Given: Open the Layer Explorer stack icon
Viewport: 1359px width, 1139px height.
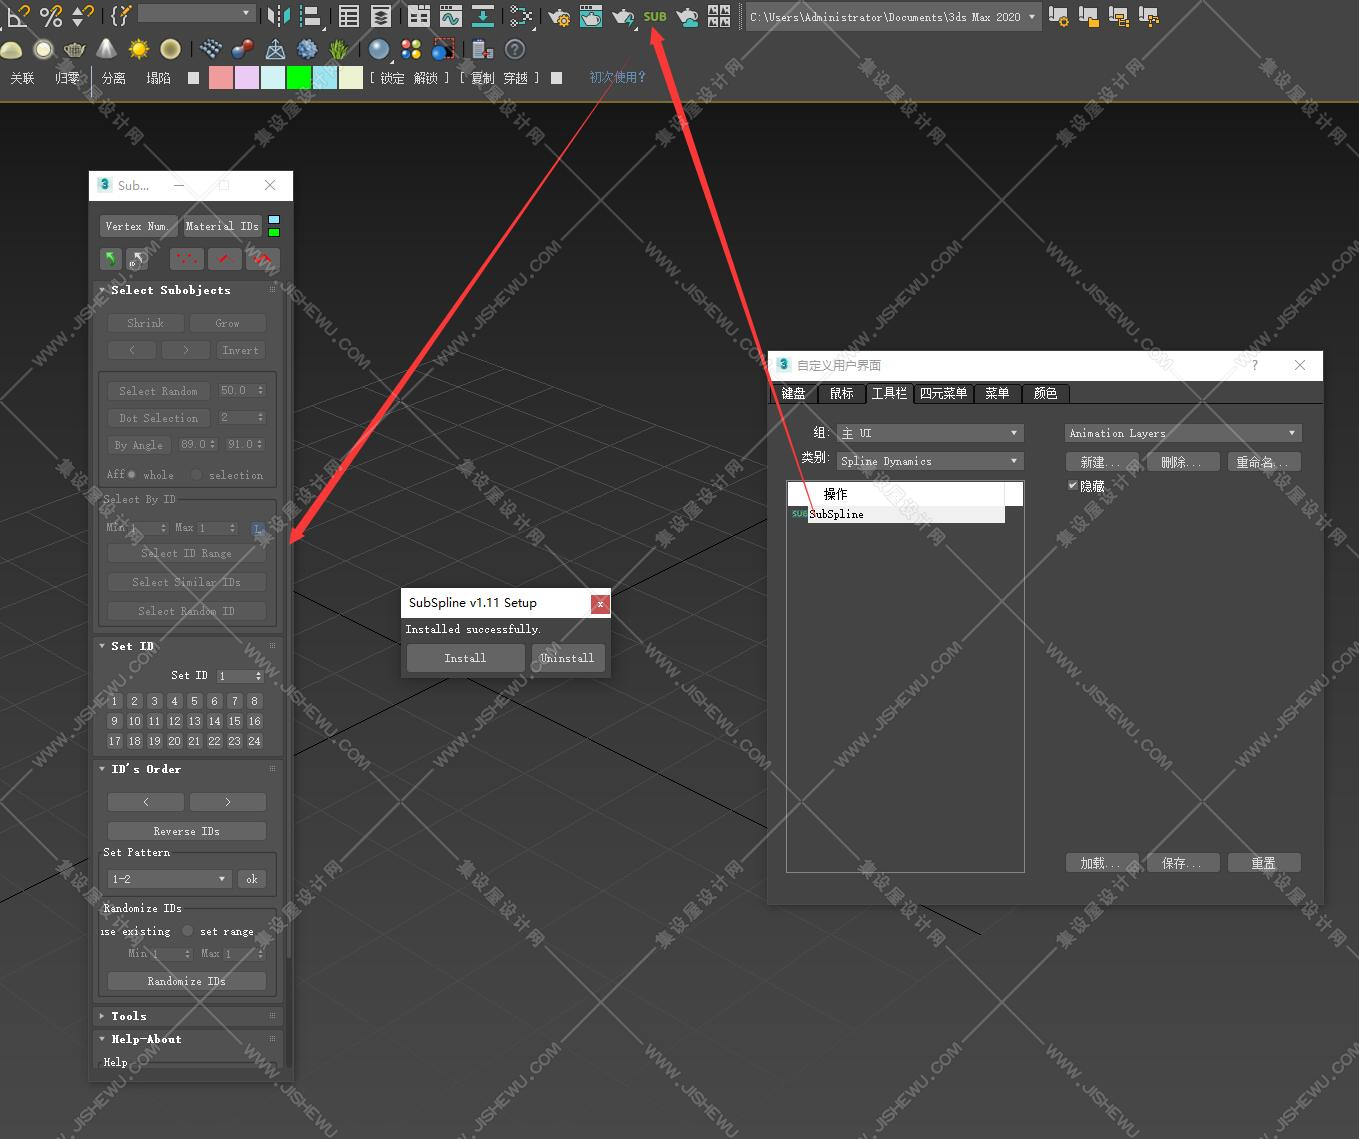Looking at the screenshot, I should pyautogui.click(x=381, y=16).
